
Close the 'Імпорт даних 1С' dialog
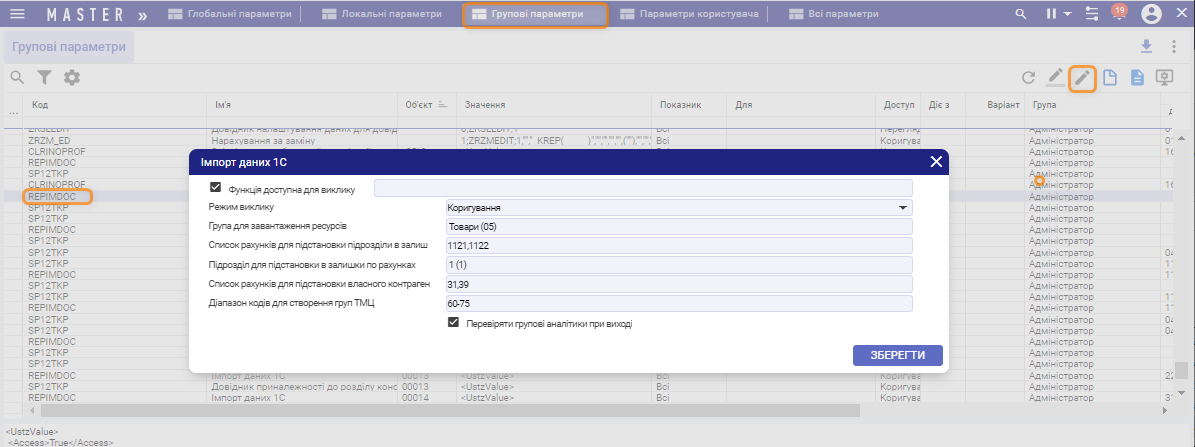pyautogui.click(x=936, y=161)
